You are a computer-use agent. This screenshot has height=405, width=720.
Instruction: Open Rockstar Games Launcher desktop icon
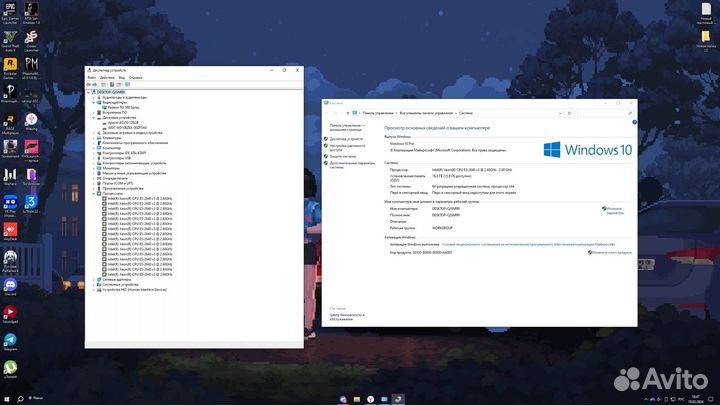[10, 68]
